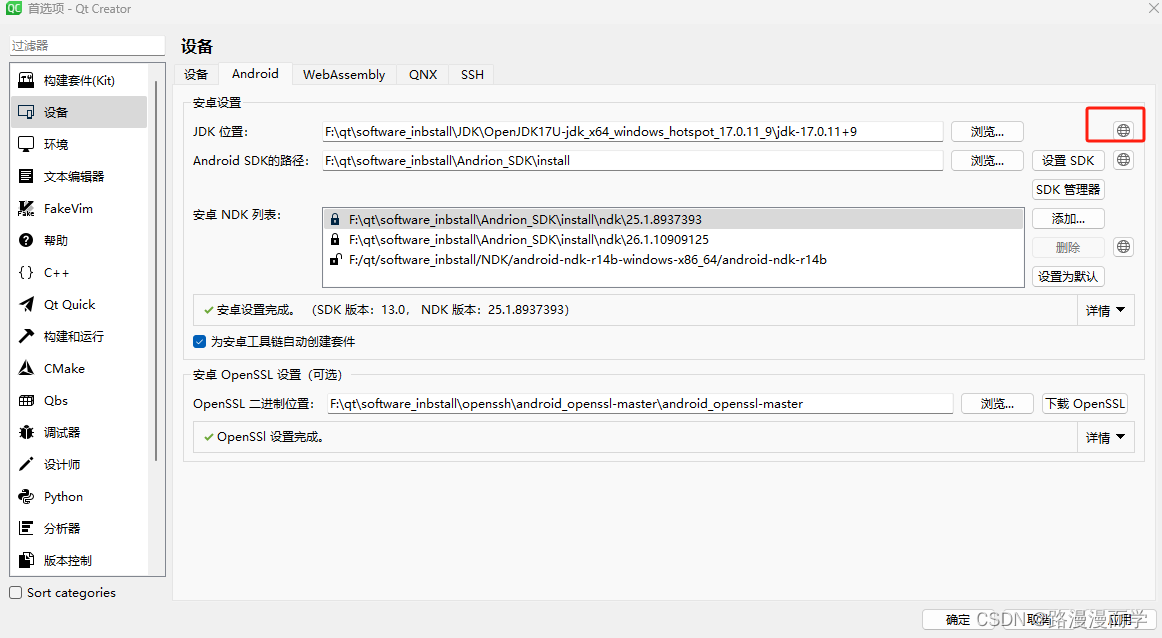
Task: Open the SDK 管理器 button
Action: [1068, 189]
